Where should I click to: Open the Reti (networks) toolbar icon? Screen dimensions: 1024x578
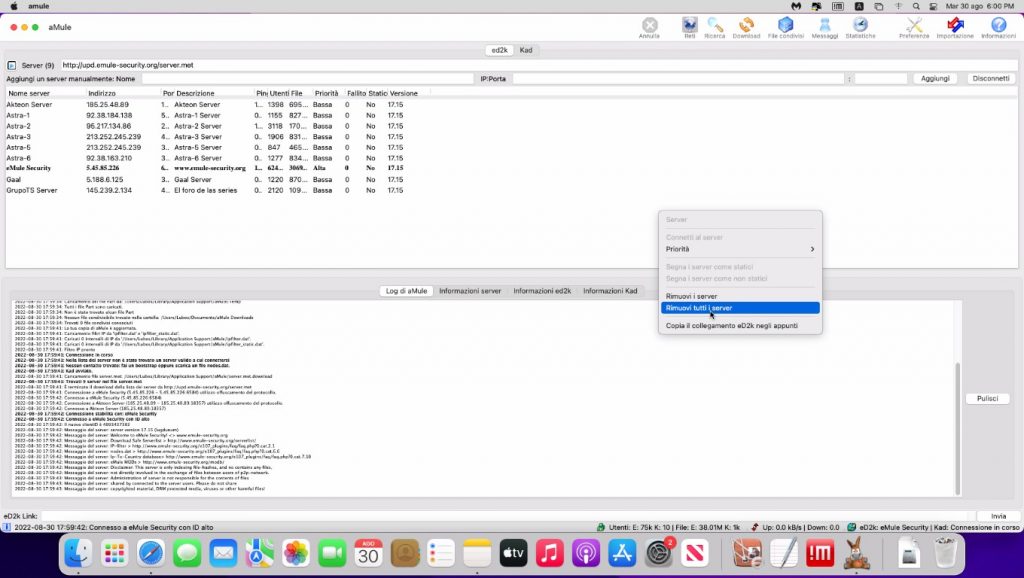coord(689,26)
